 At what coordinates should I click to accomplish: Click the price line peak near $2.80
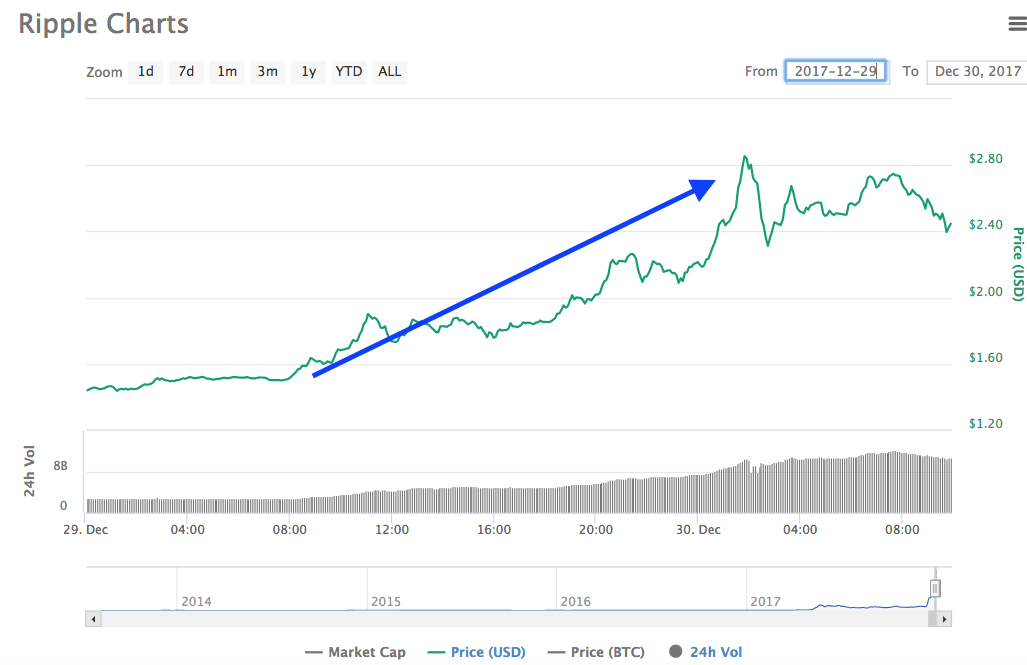745,157
